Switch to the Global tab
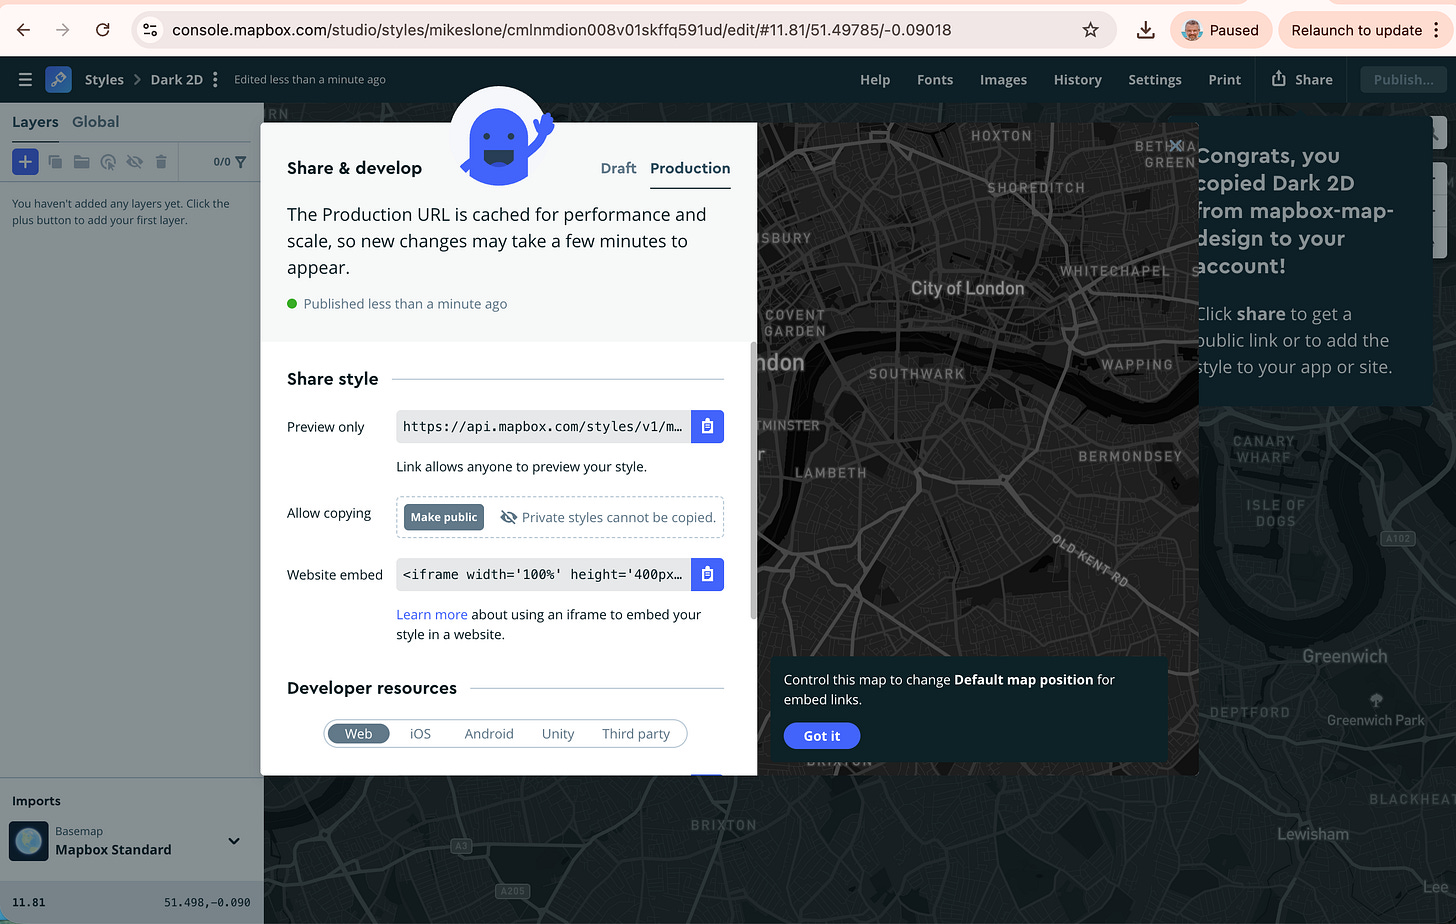The width and height of the screenshot is (1456, 924). (95, 122)
